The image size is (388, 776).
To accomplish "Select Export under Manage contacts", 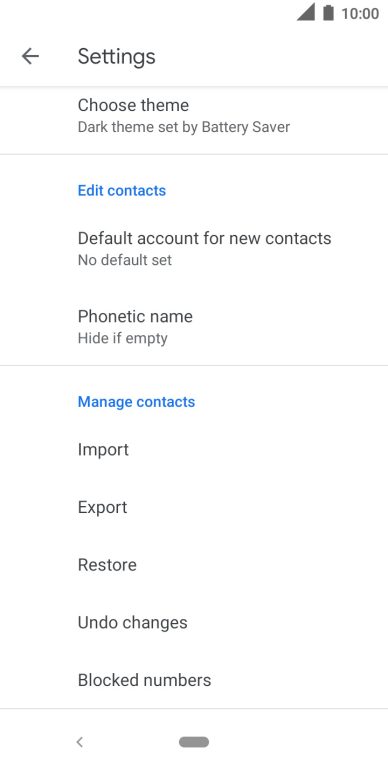I will [194, 507].
